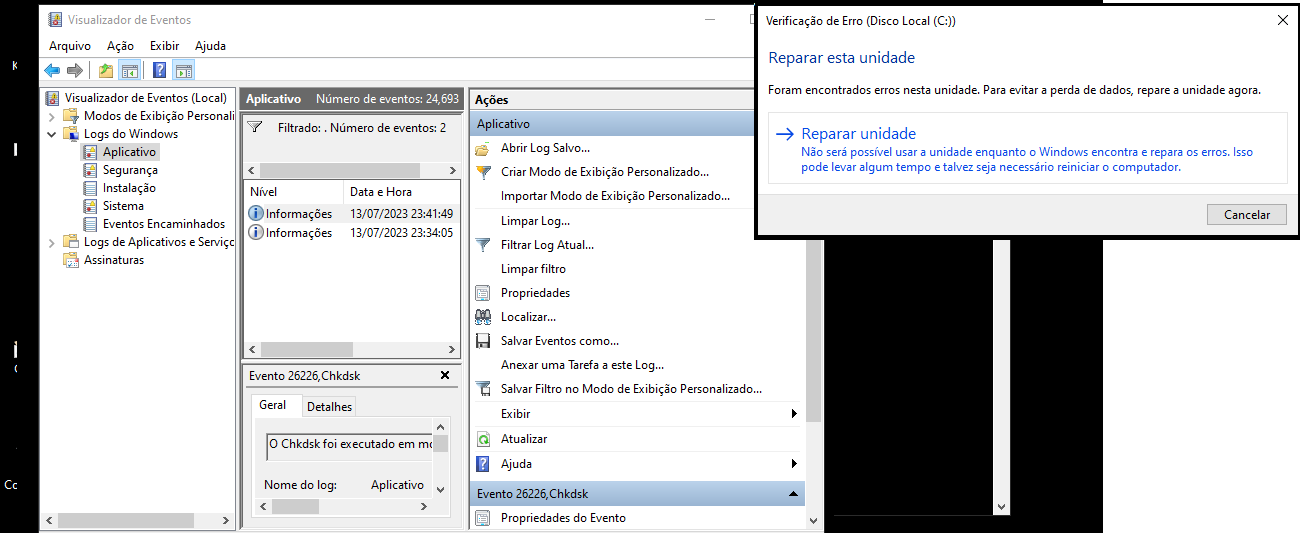This screenshot has width=1304, height=533.
Task: Expand the Modos de Exibição Personalizados node
Action: click(52, 116)
